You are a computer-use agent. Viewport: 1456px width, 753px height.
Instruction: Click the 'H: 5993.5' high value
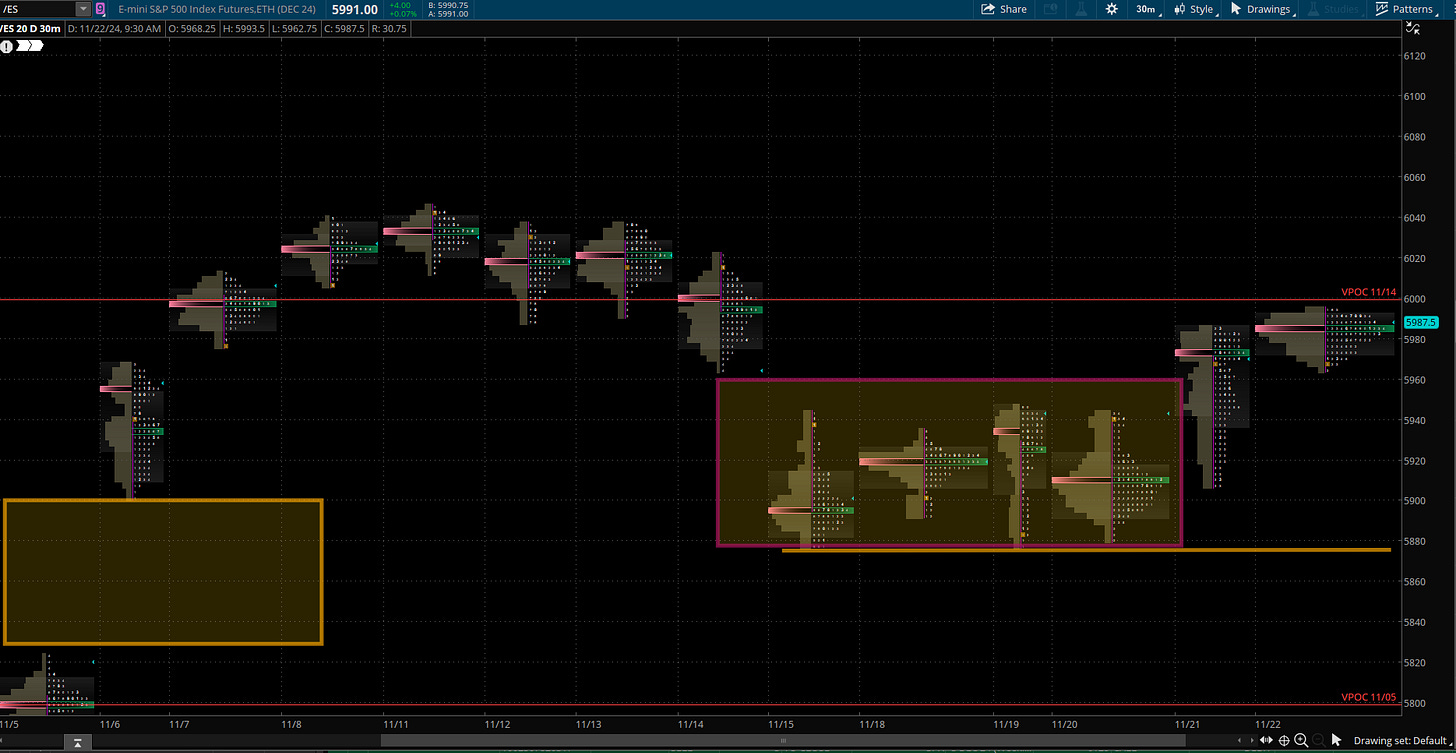coord(244,28)
